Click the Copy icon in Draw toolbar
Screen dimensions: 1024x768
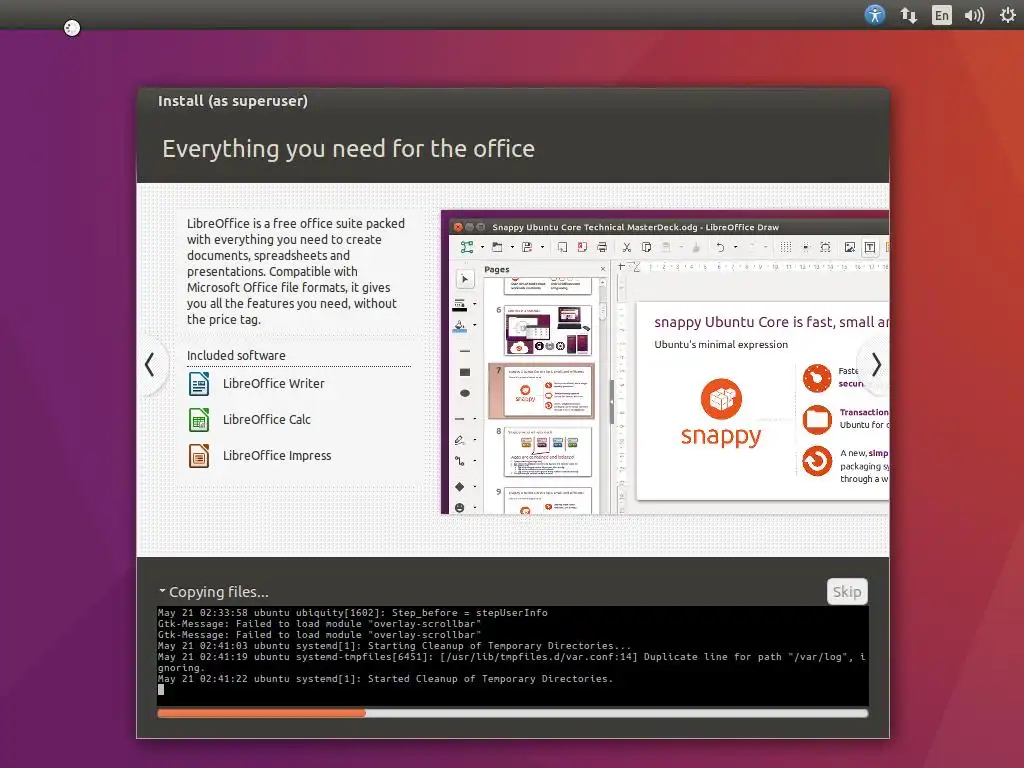647,247
